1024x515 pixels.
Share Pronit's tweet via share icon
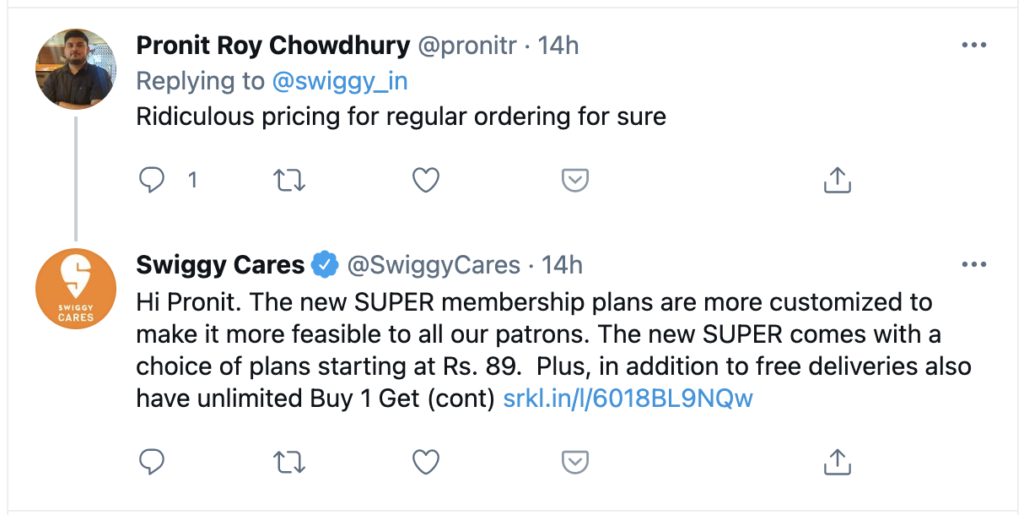(x=836, y=180)
